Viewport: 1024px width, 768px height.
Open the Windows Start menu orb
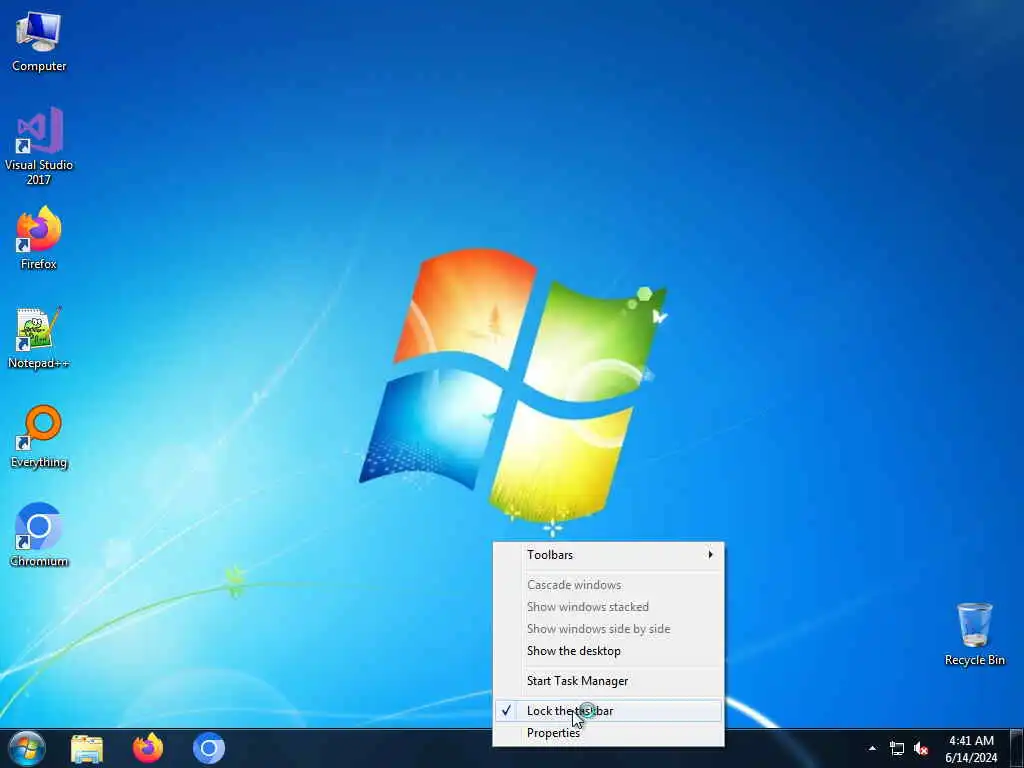27,748
